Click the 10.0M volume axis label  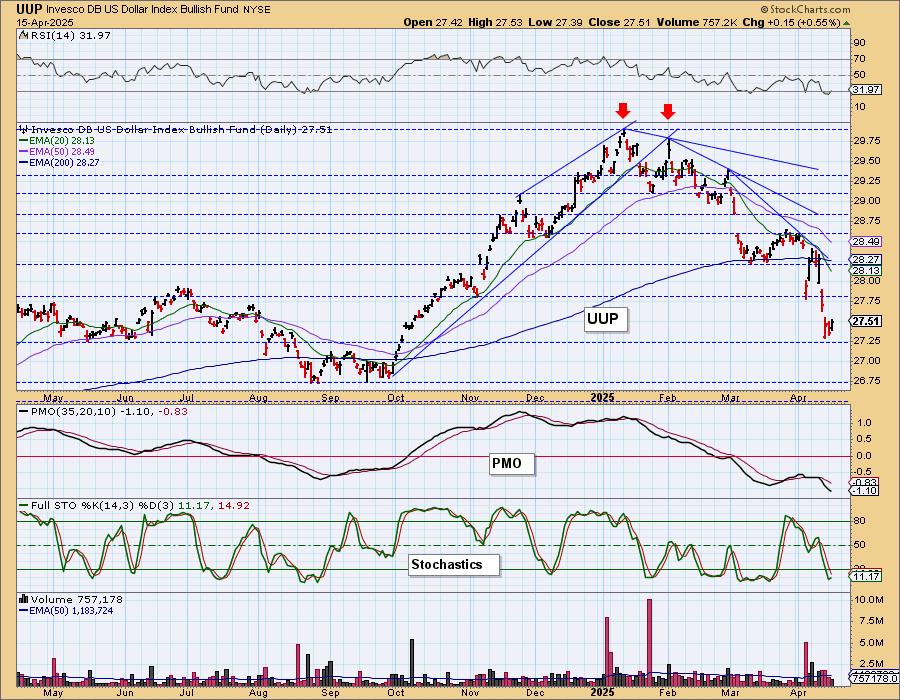(x=869, y=600)
